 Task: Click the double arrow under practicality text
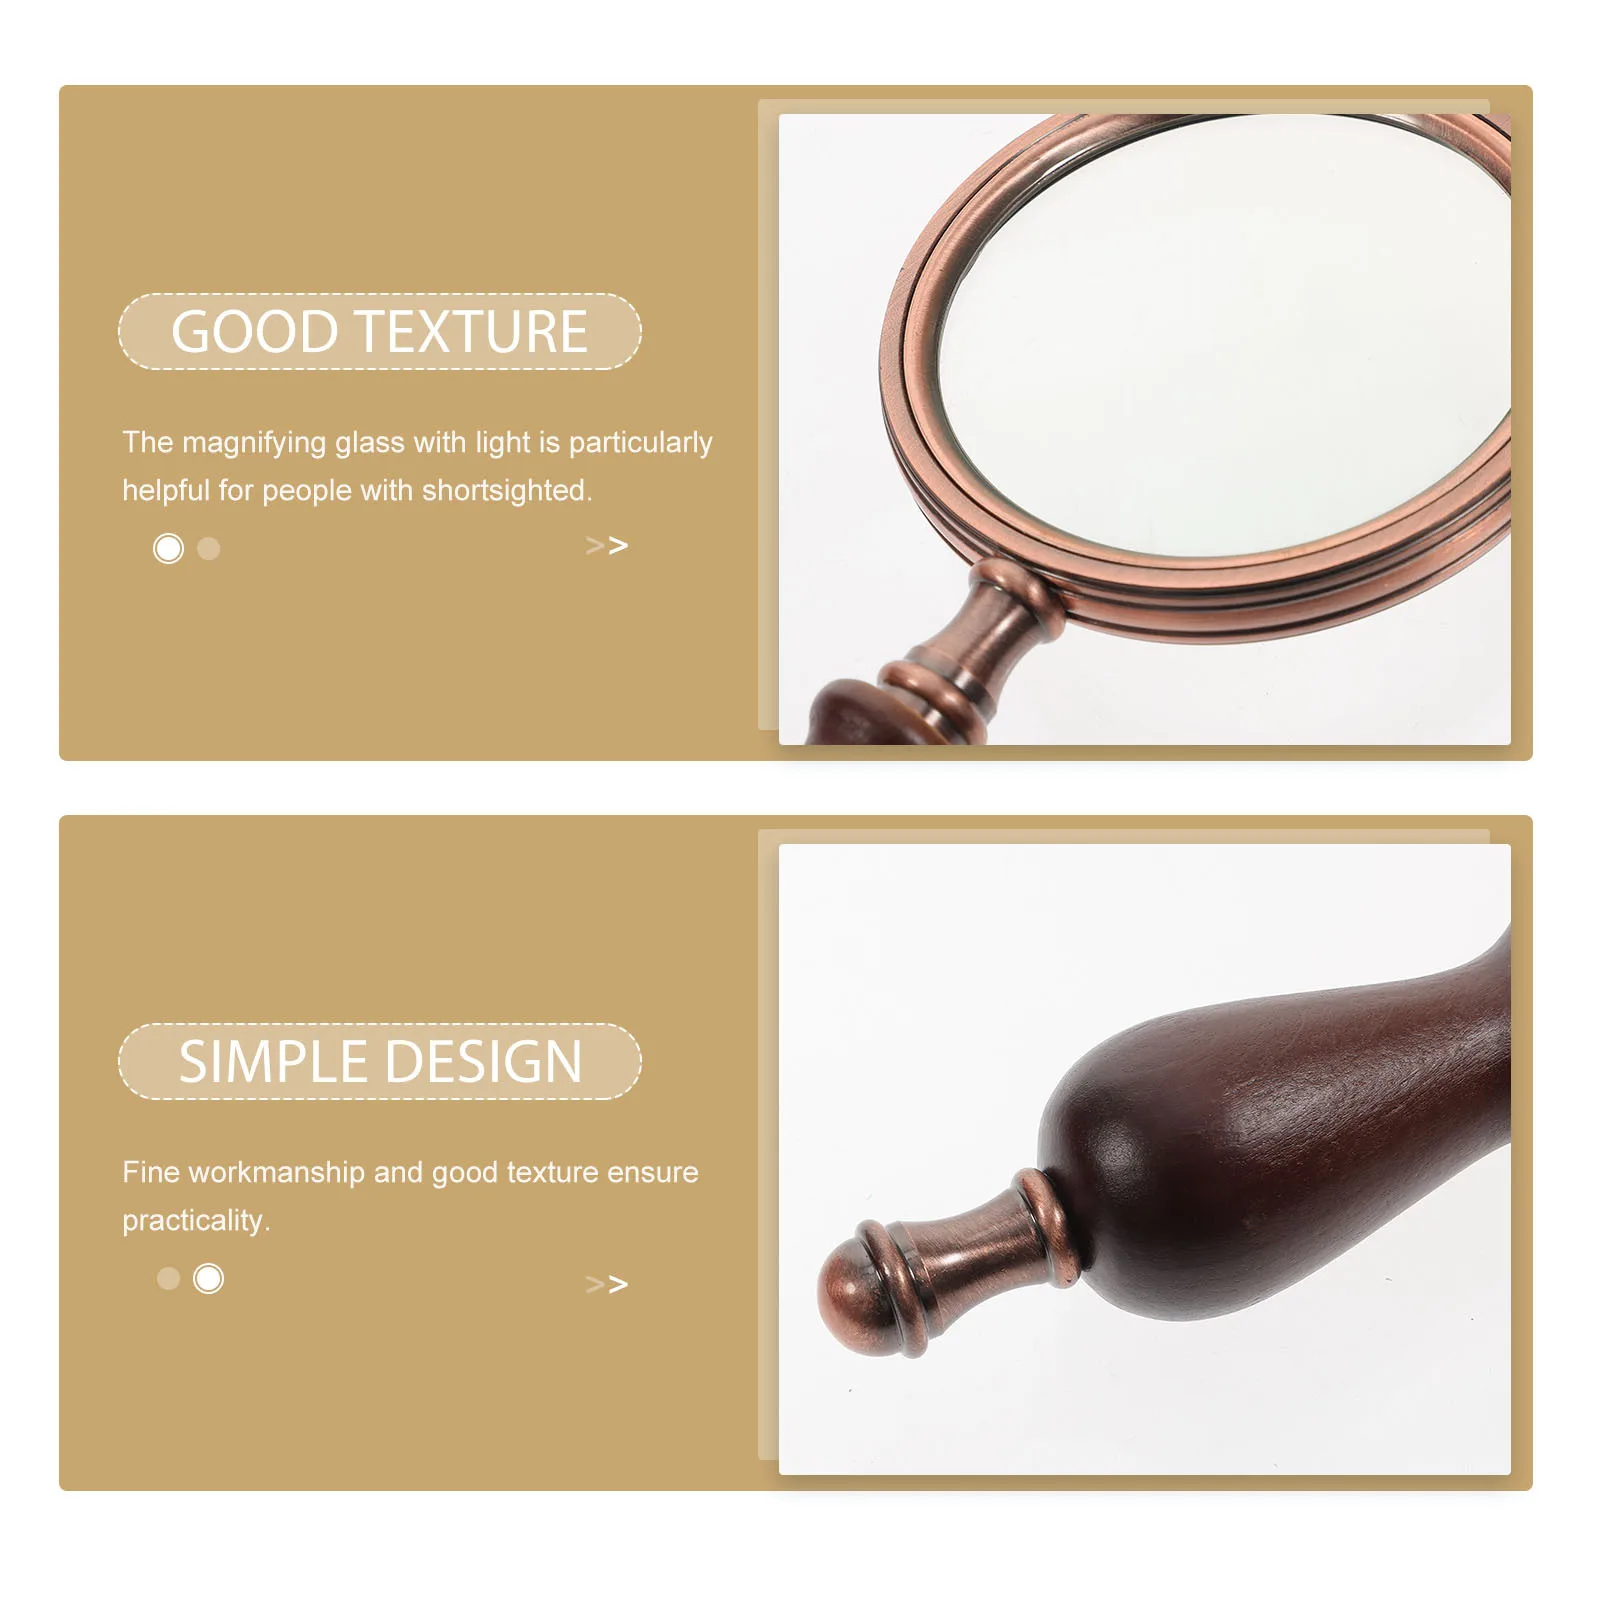(607, 1284)
